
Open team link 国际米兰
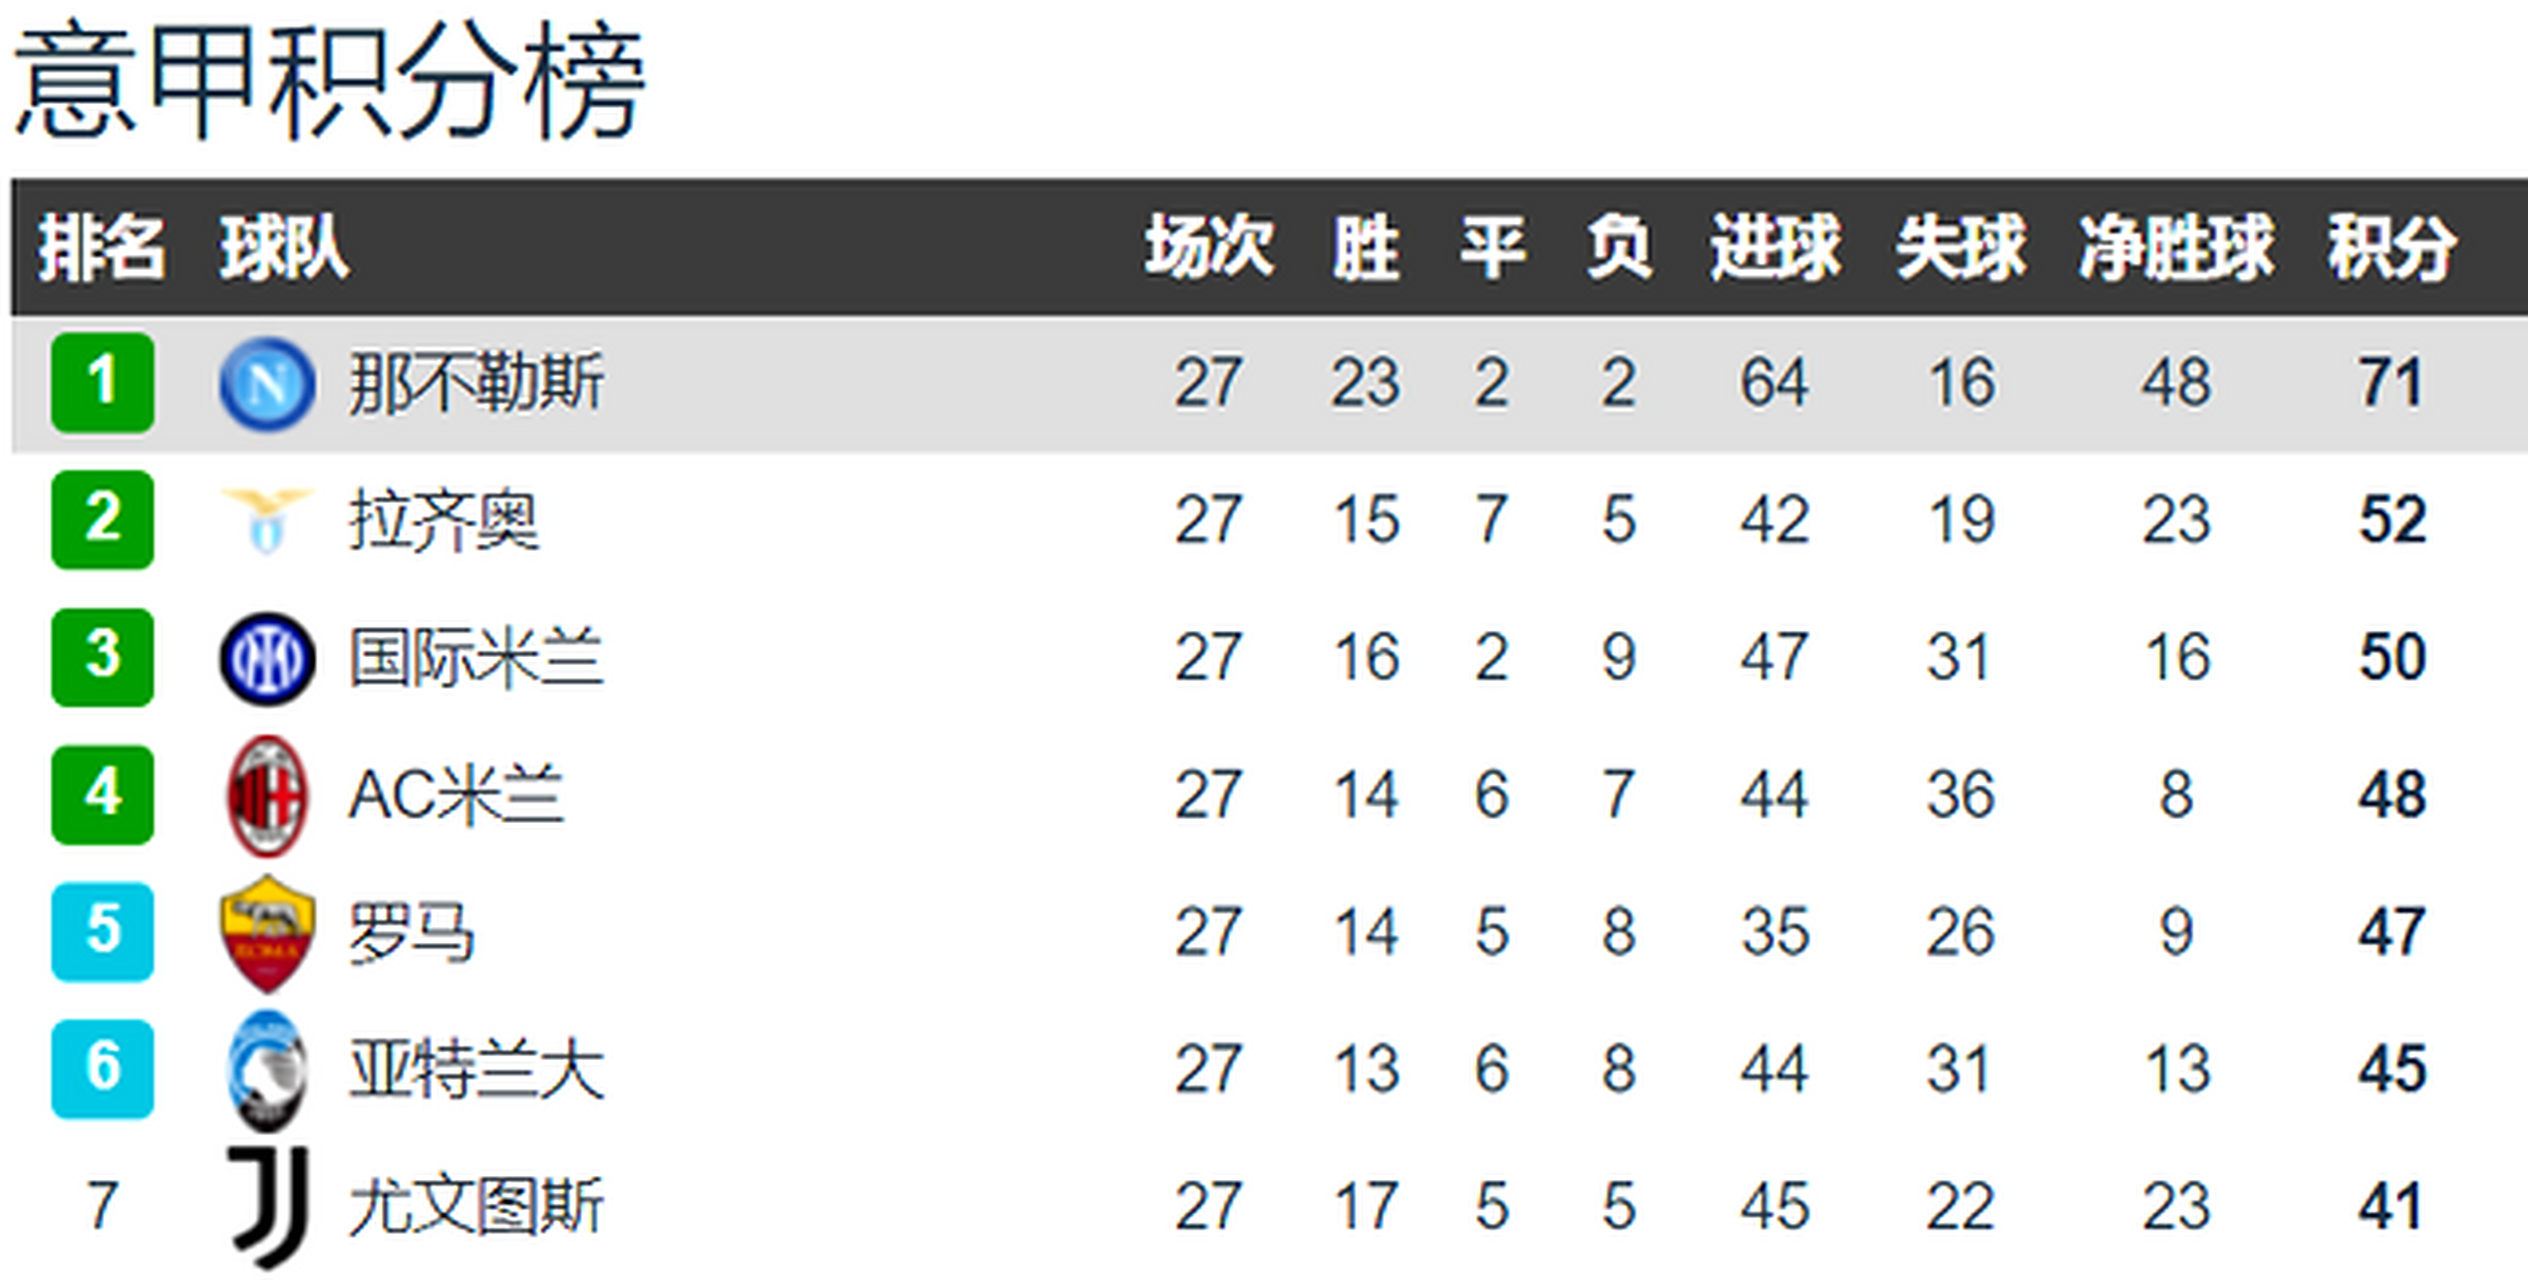click(476, 658)
